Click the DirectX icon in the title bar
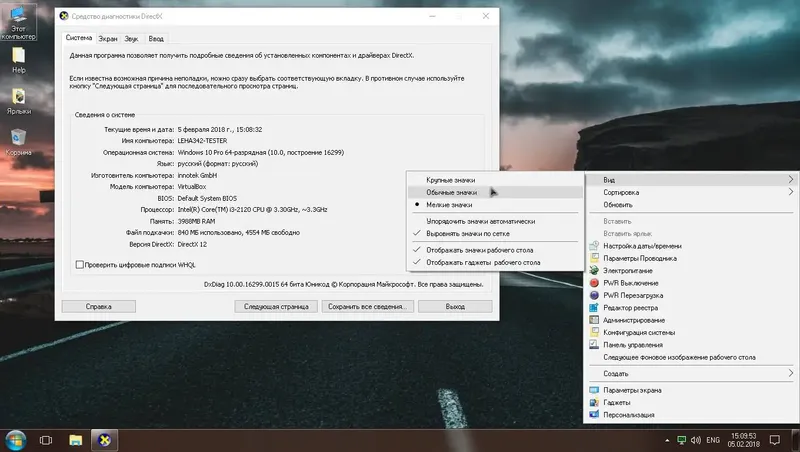The height and width of the screenshot is (452, 800). 64,16
